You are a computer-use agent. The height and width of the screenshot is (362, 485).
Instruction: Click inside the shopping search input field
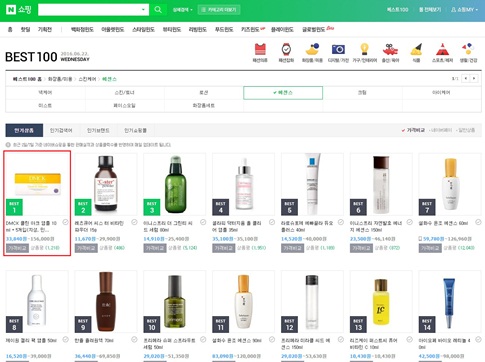(89, 10)
